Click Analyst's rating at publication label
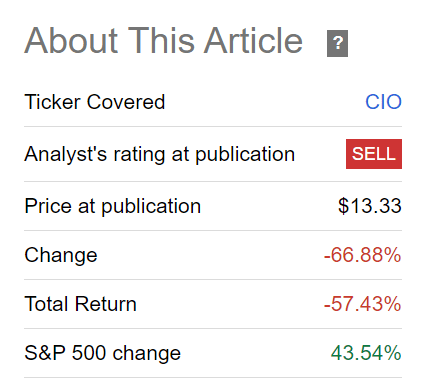The width and height of the screenshot is (422, 382). point(160,155)
